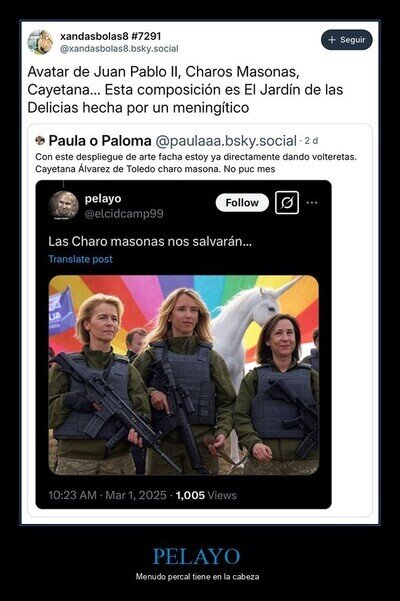
Task: Click the 1,005 Views counter
Action: click(x=206, y=495)
